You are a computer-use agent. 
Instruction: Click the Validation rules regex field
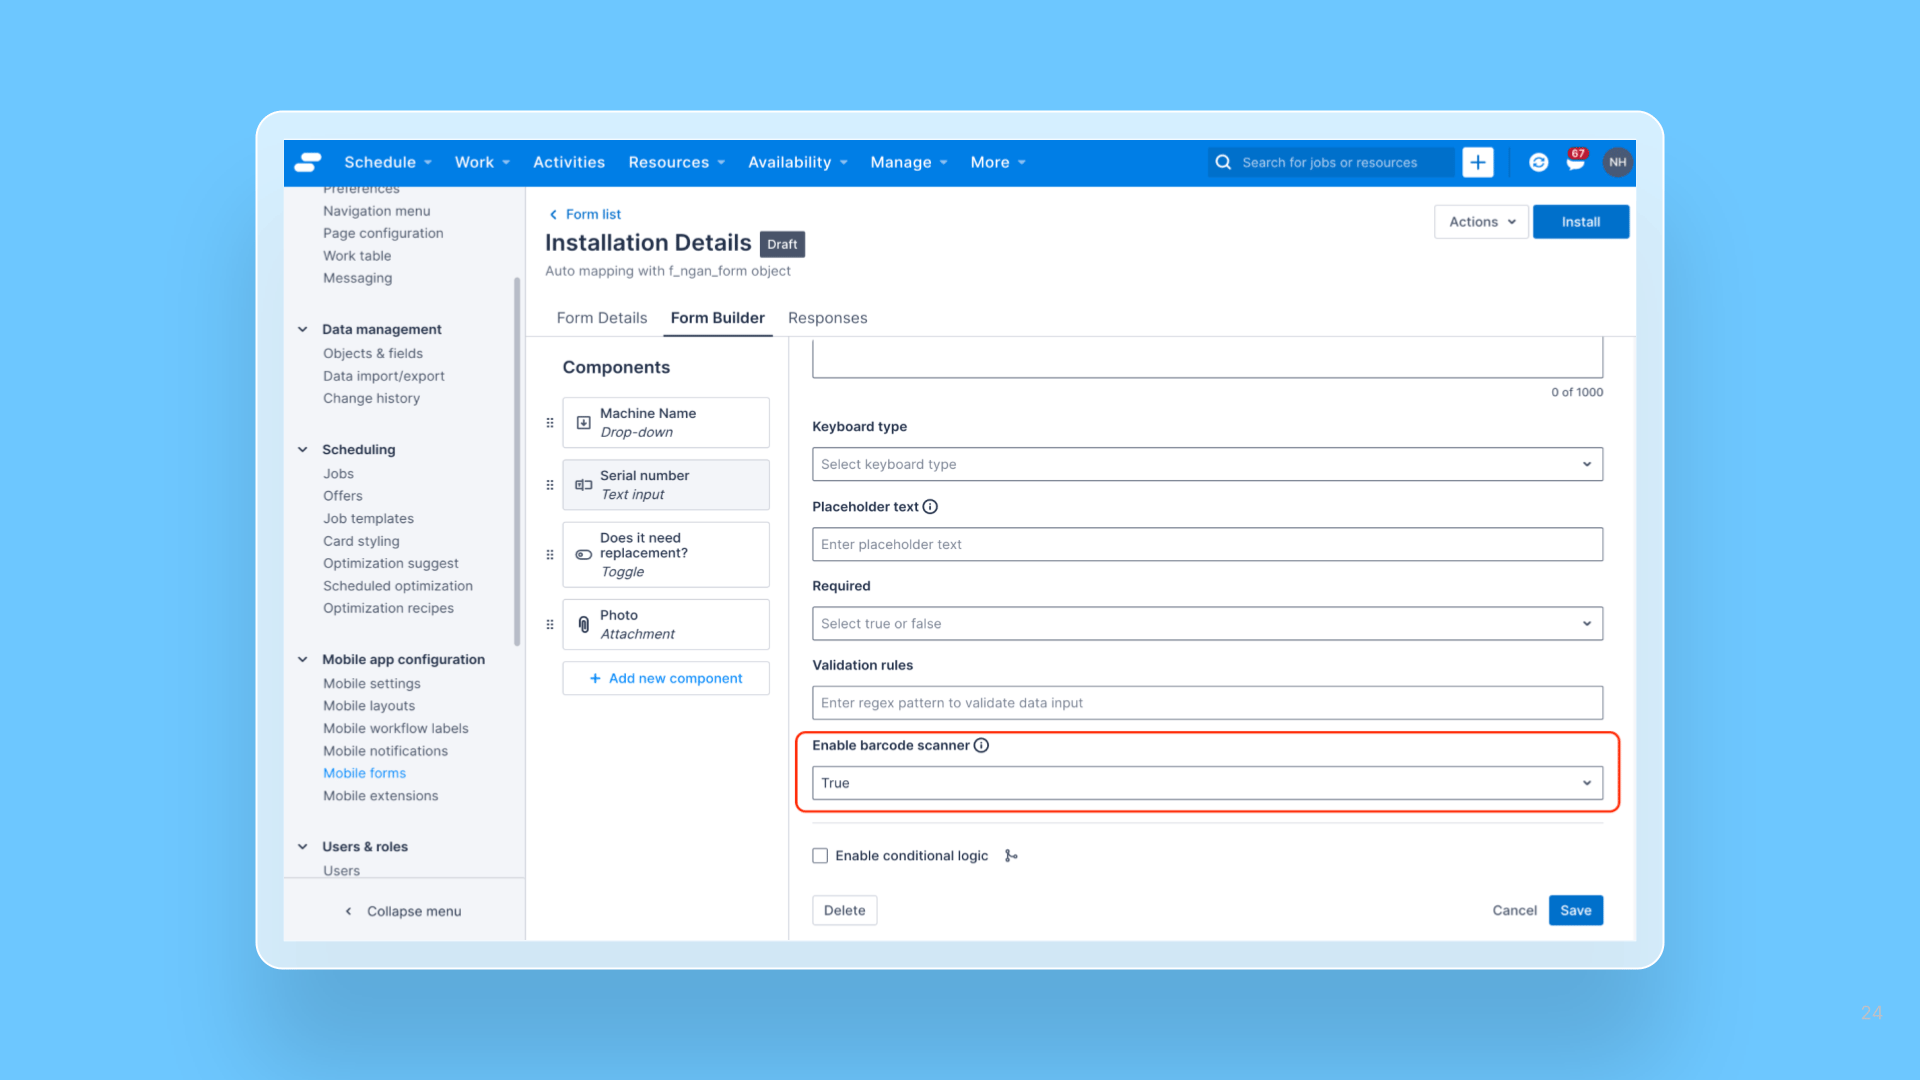(1207, 703)
